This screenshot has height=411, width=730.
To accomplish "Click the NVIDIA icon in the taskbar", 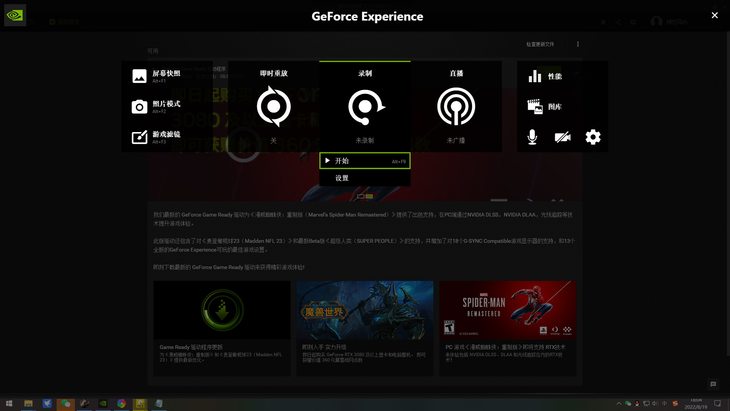I will [x=103, y=404].
